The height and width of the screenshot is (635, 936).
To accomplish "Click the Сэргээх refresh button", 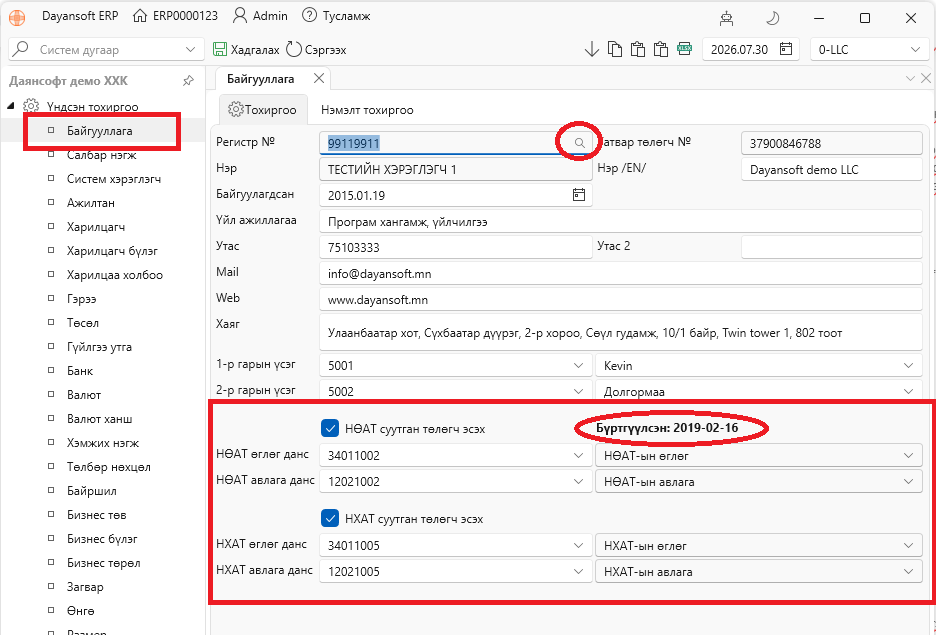I will (x=316, y=50).
